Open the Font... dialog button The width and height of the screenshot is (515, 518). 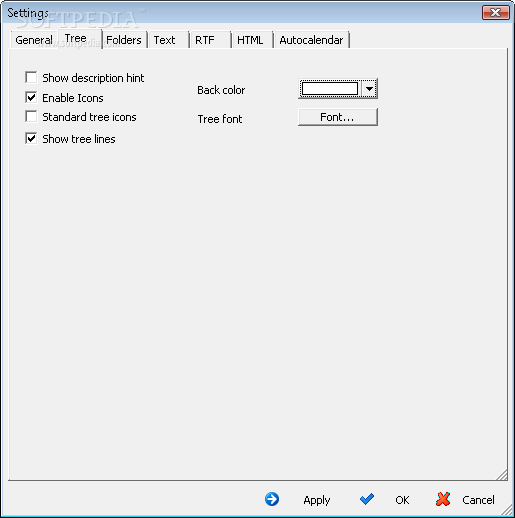338,117
